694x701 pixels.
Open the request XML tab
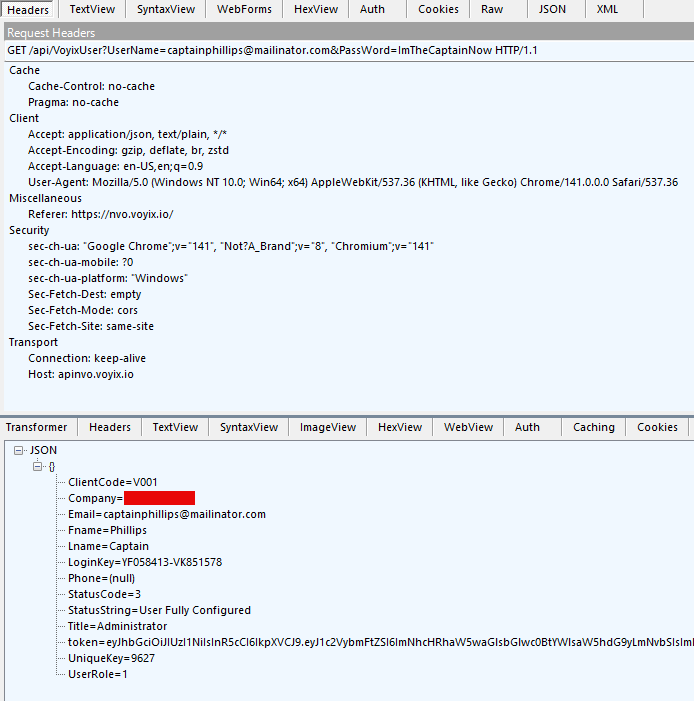pyautogui.click(x=607, y=9)
